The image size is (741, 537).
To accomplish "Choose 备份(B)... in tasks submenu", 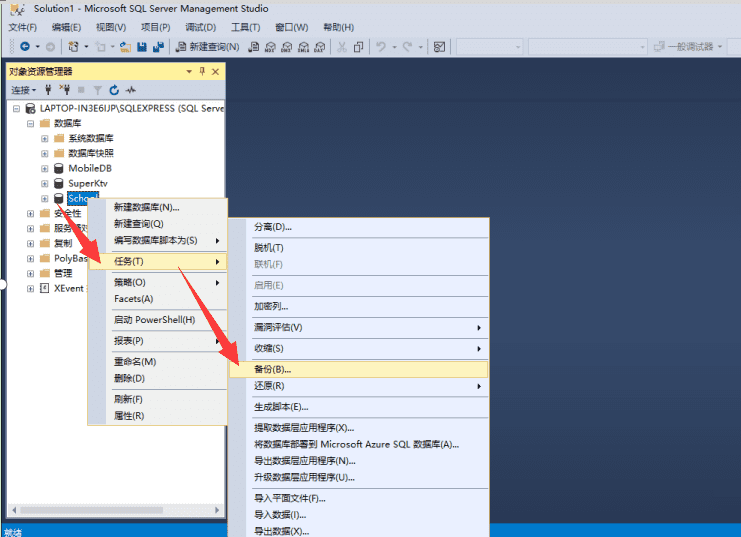I will point(359,370).
